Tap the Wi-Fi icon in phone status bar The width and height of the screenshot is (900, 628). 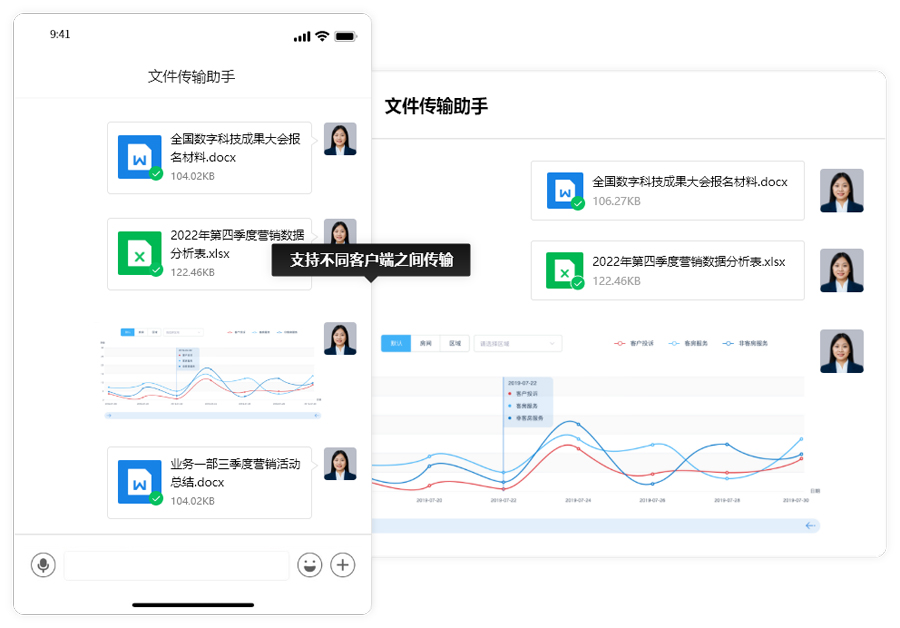pyautogui.click(x=323, y=36)
